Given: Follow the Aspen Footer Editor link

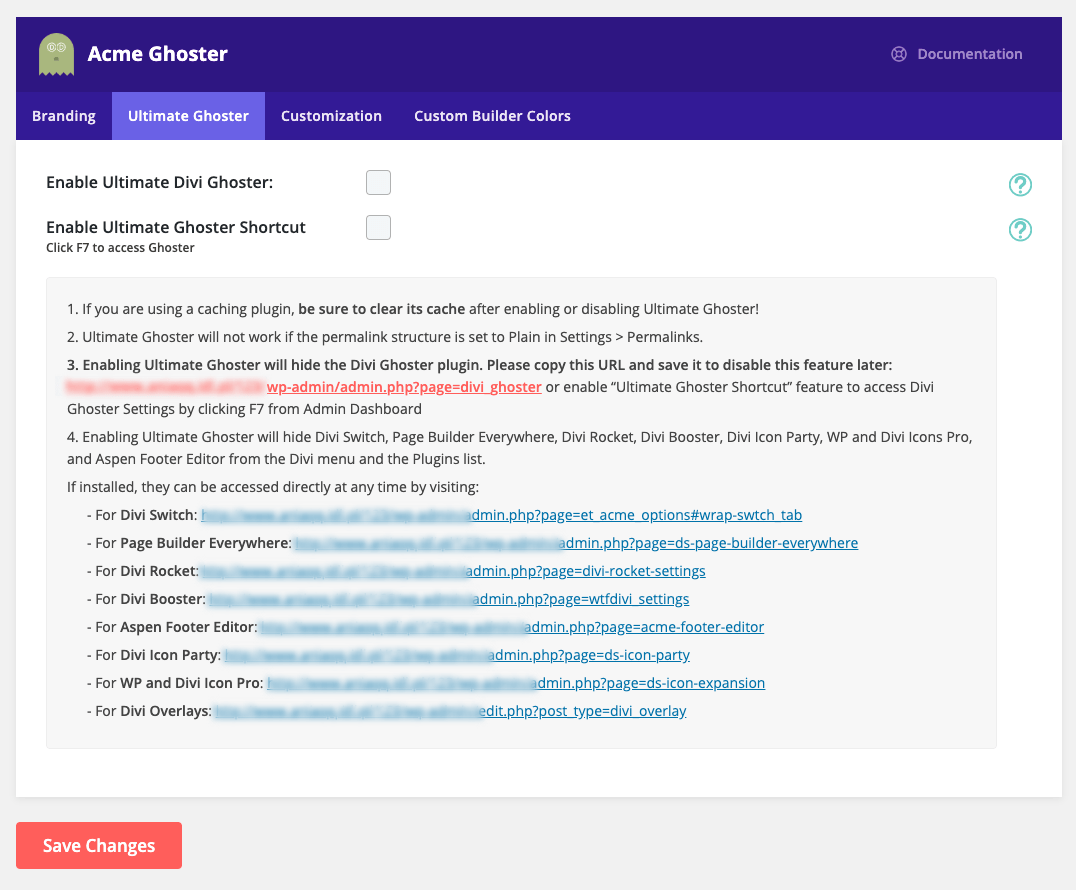Looking at the screenshot, I should [x=511, y=627].
